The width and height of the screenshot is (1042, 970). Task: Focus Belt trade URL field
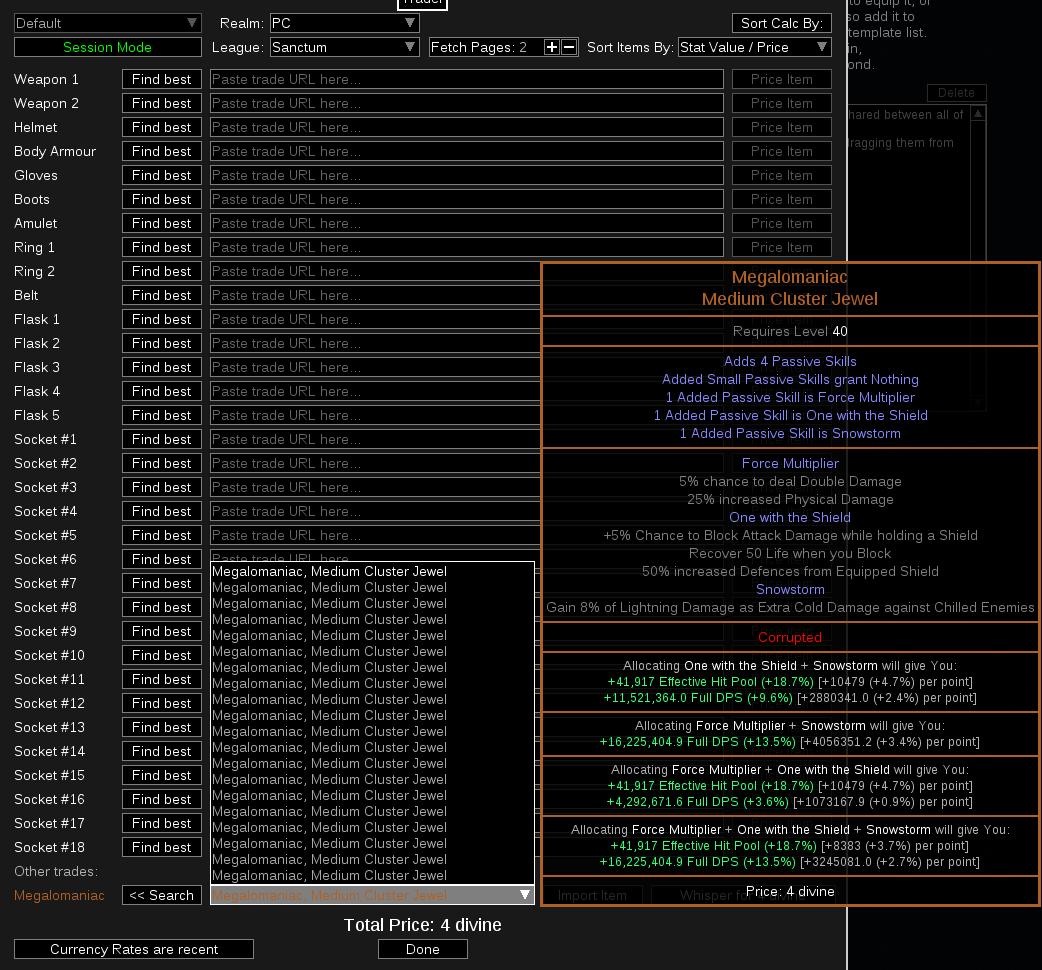pyautogui.click(x=375, y=295)
